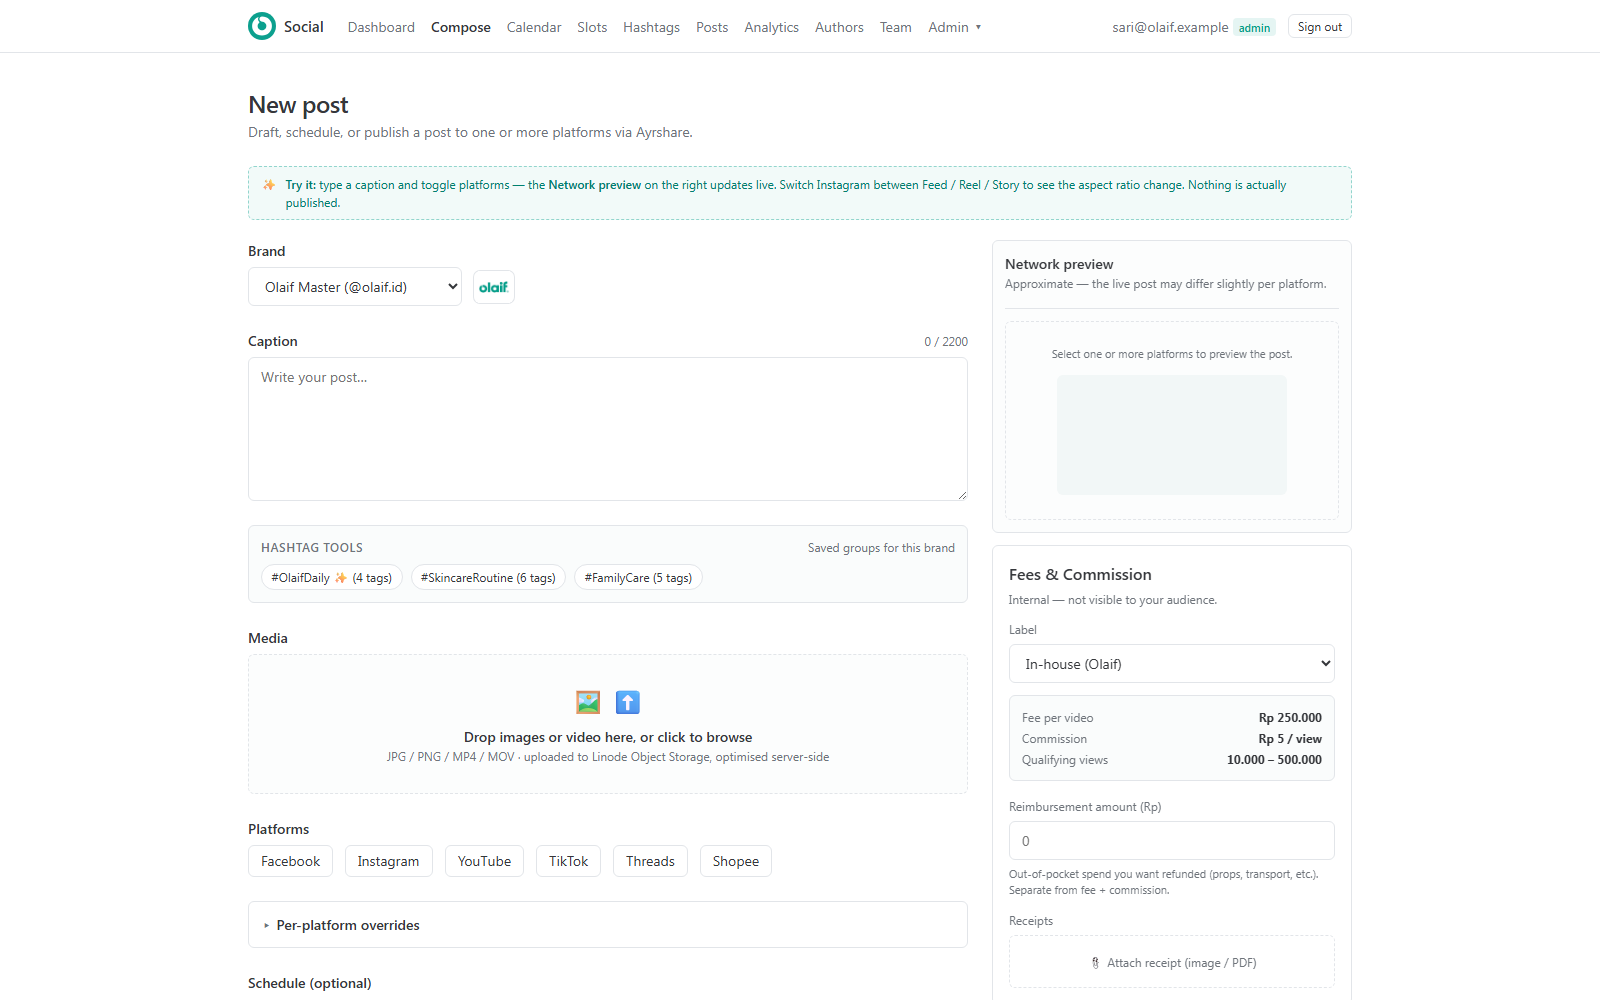Image resolution: width=1600 pixels, height=1000 pixels.
Task: Open the Compose nav item
Action: [x=461, y=27]
